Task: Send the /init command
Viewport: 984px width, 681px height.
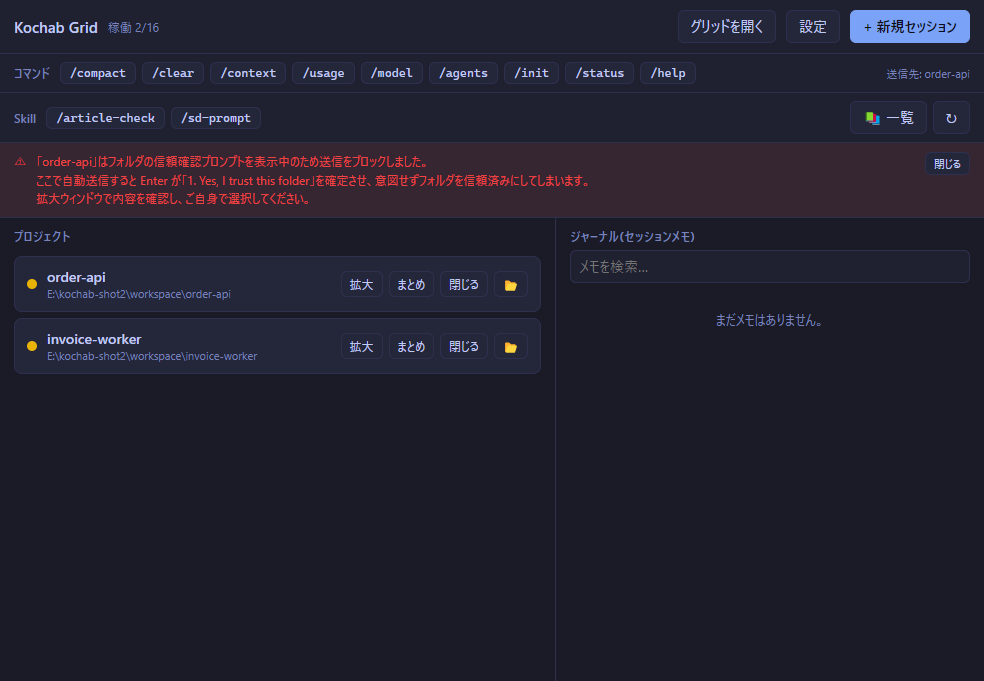Action: (532, 73)
